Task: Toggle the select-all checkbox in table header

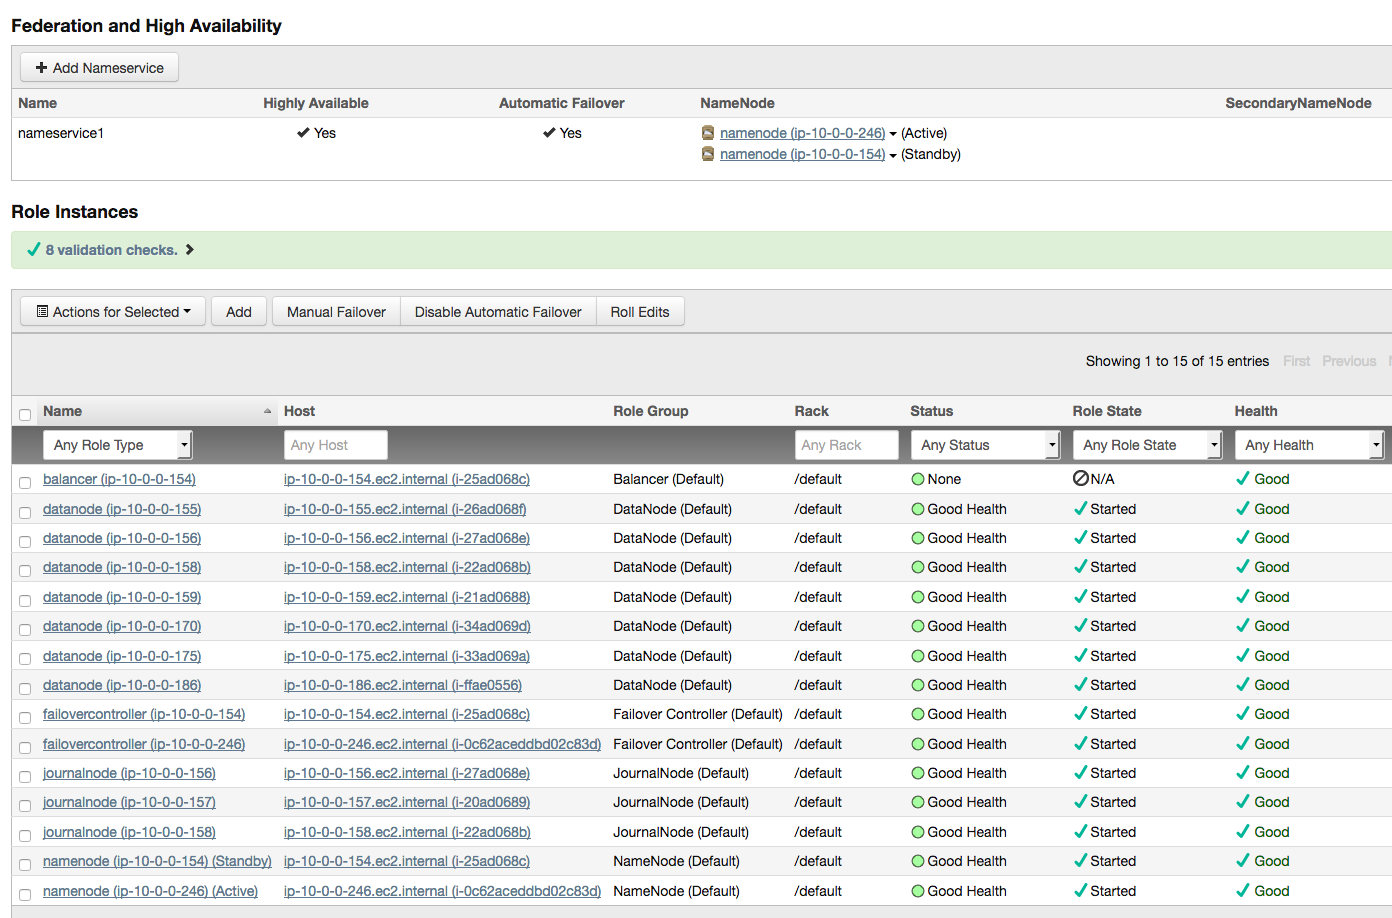Action: pyautogui.click(x=25, y=414)
